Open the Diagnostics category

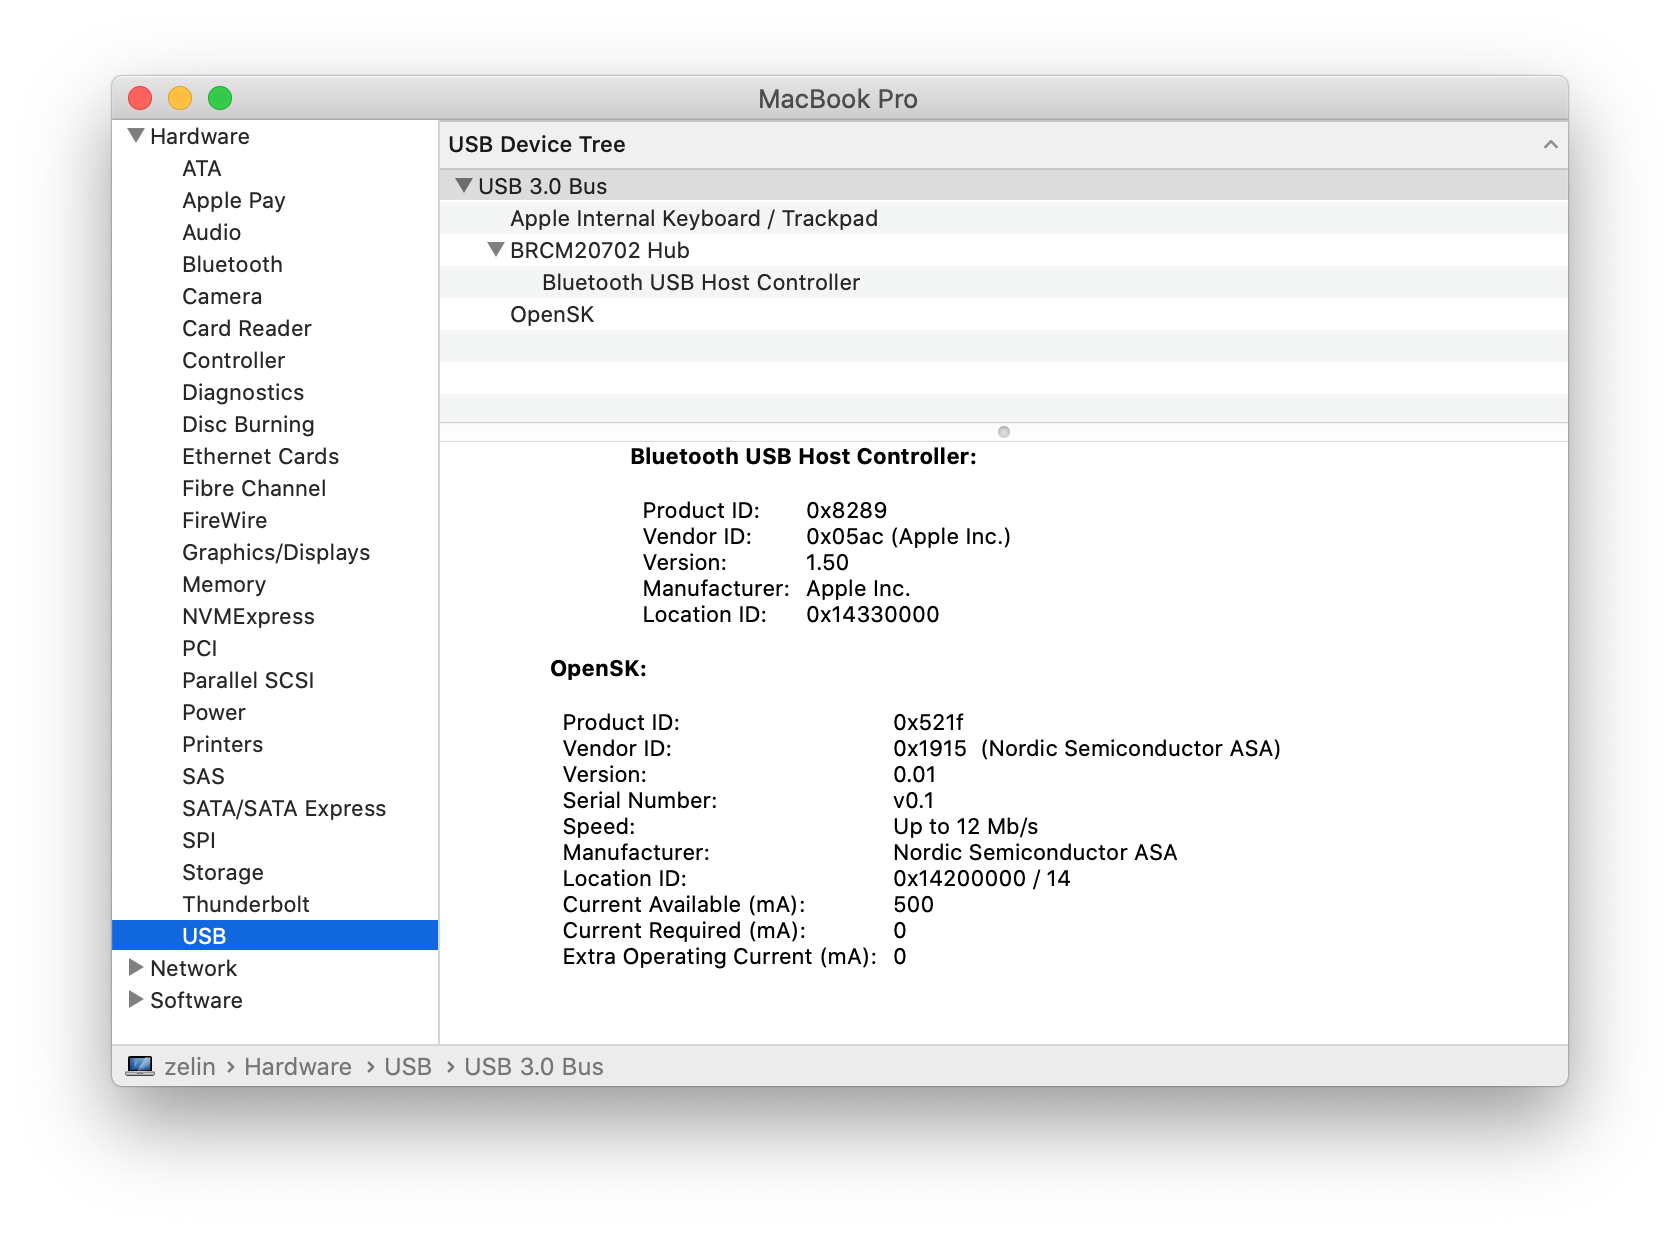[x=243, y=392]
